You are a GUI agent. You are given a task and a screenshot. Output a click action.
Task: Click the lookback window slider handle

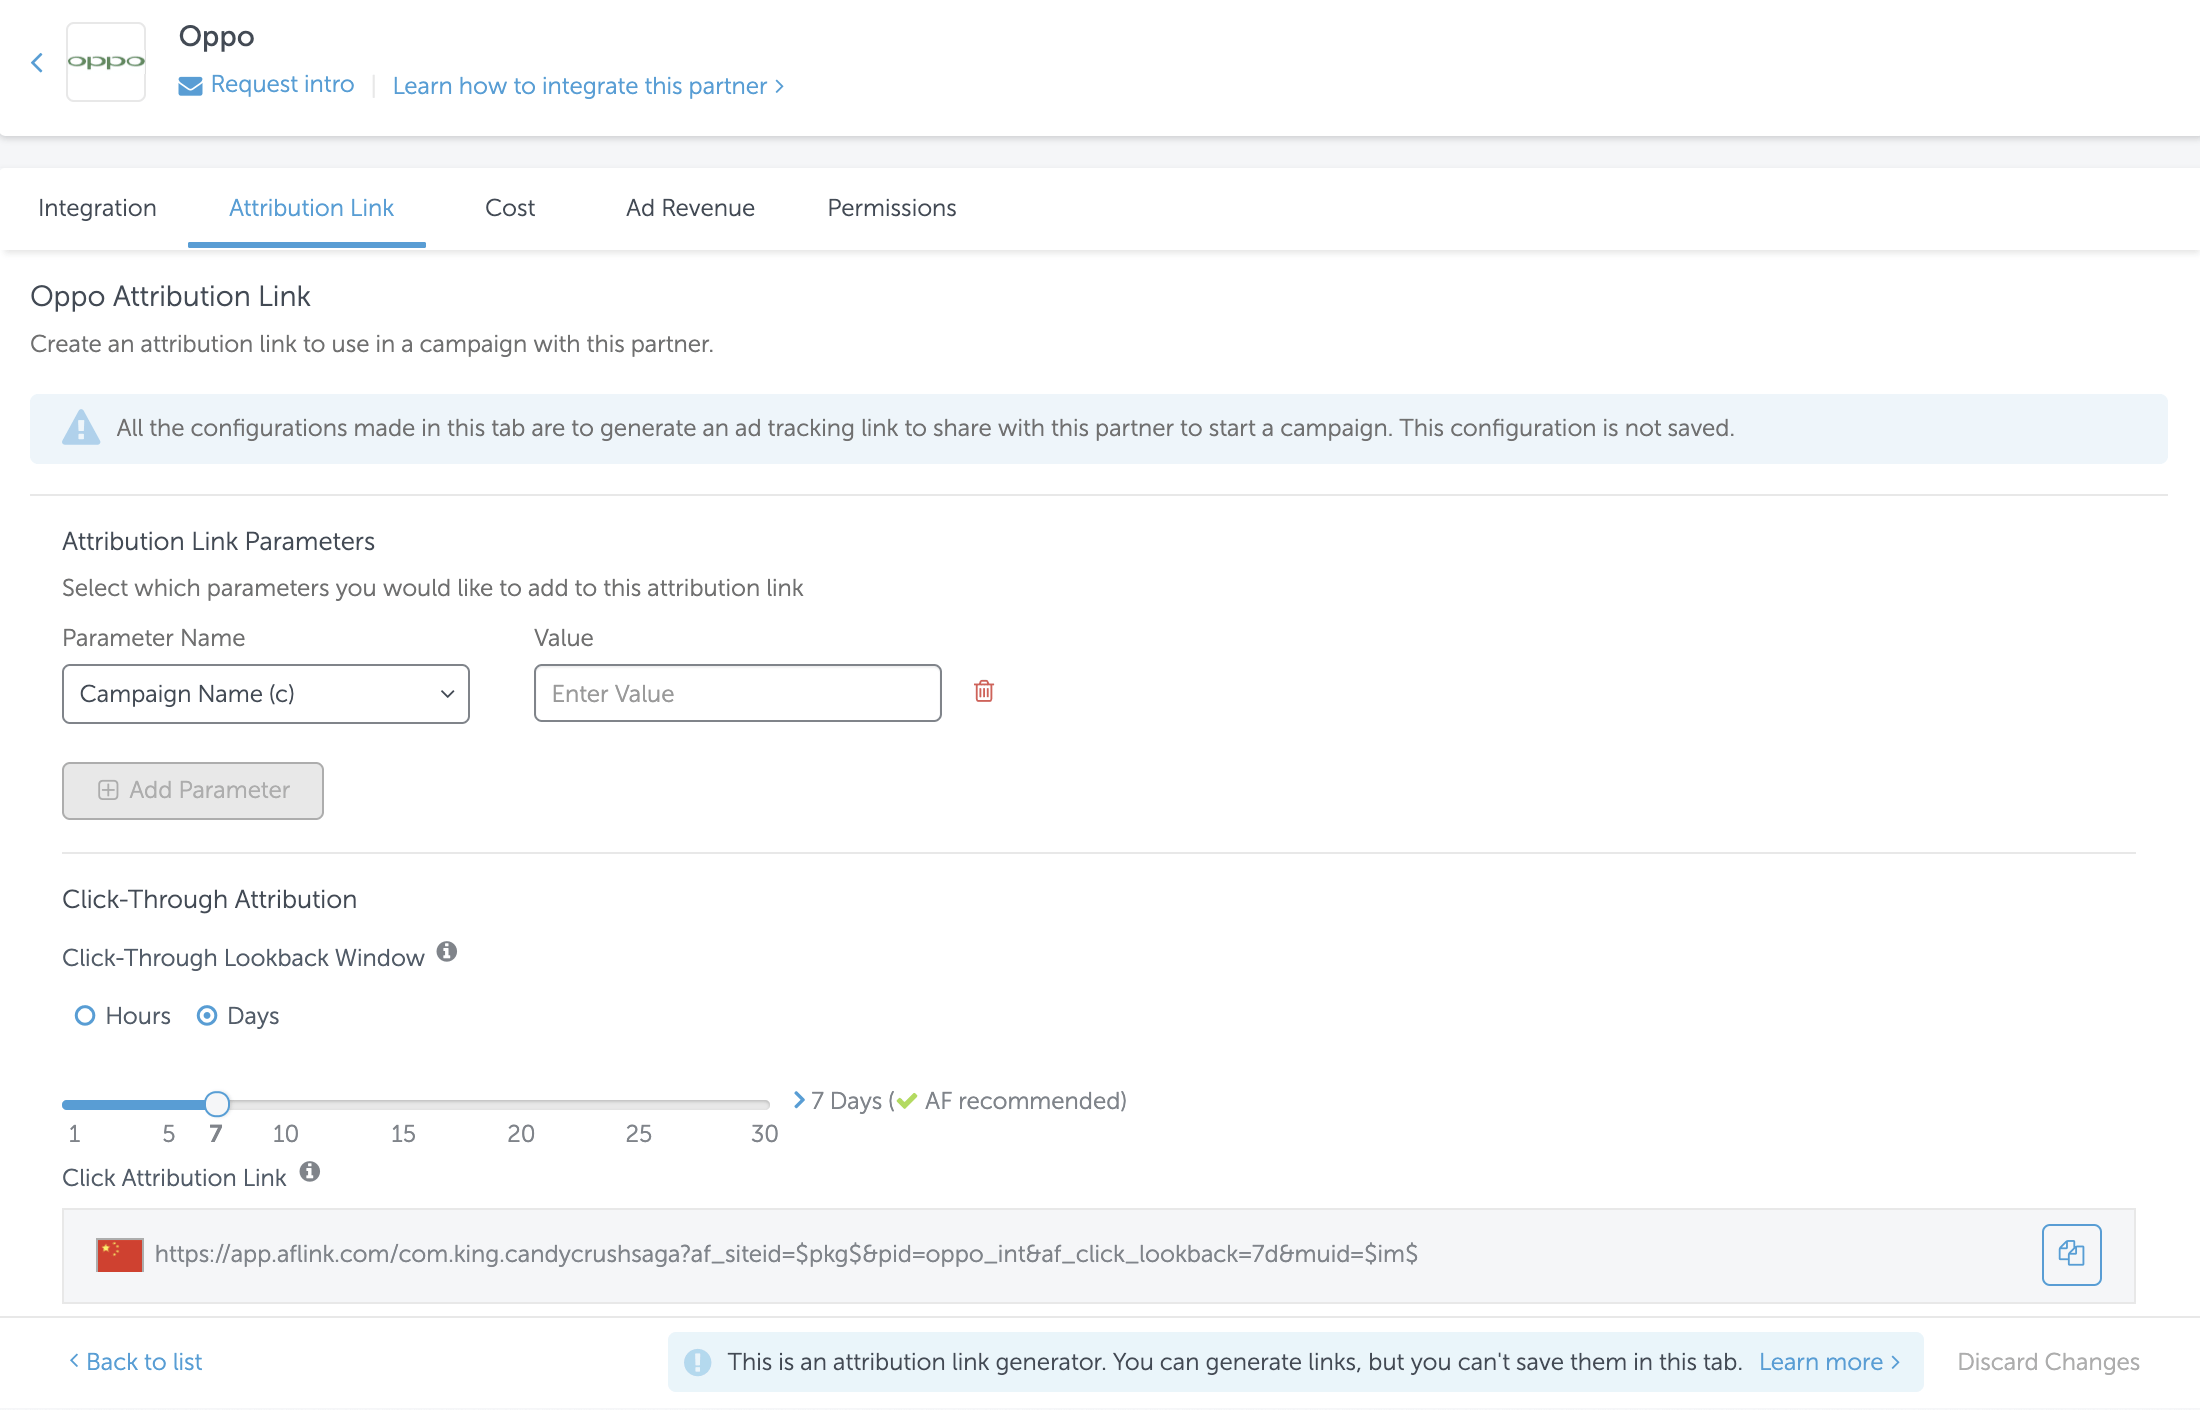click(217, 1104)
